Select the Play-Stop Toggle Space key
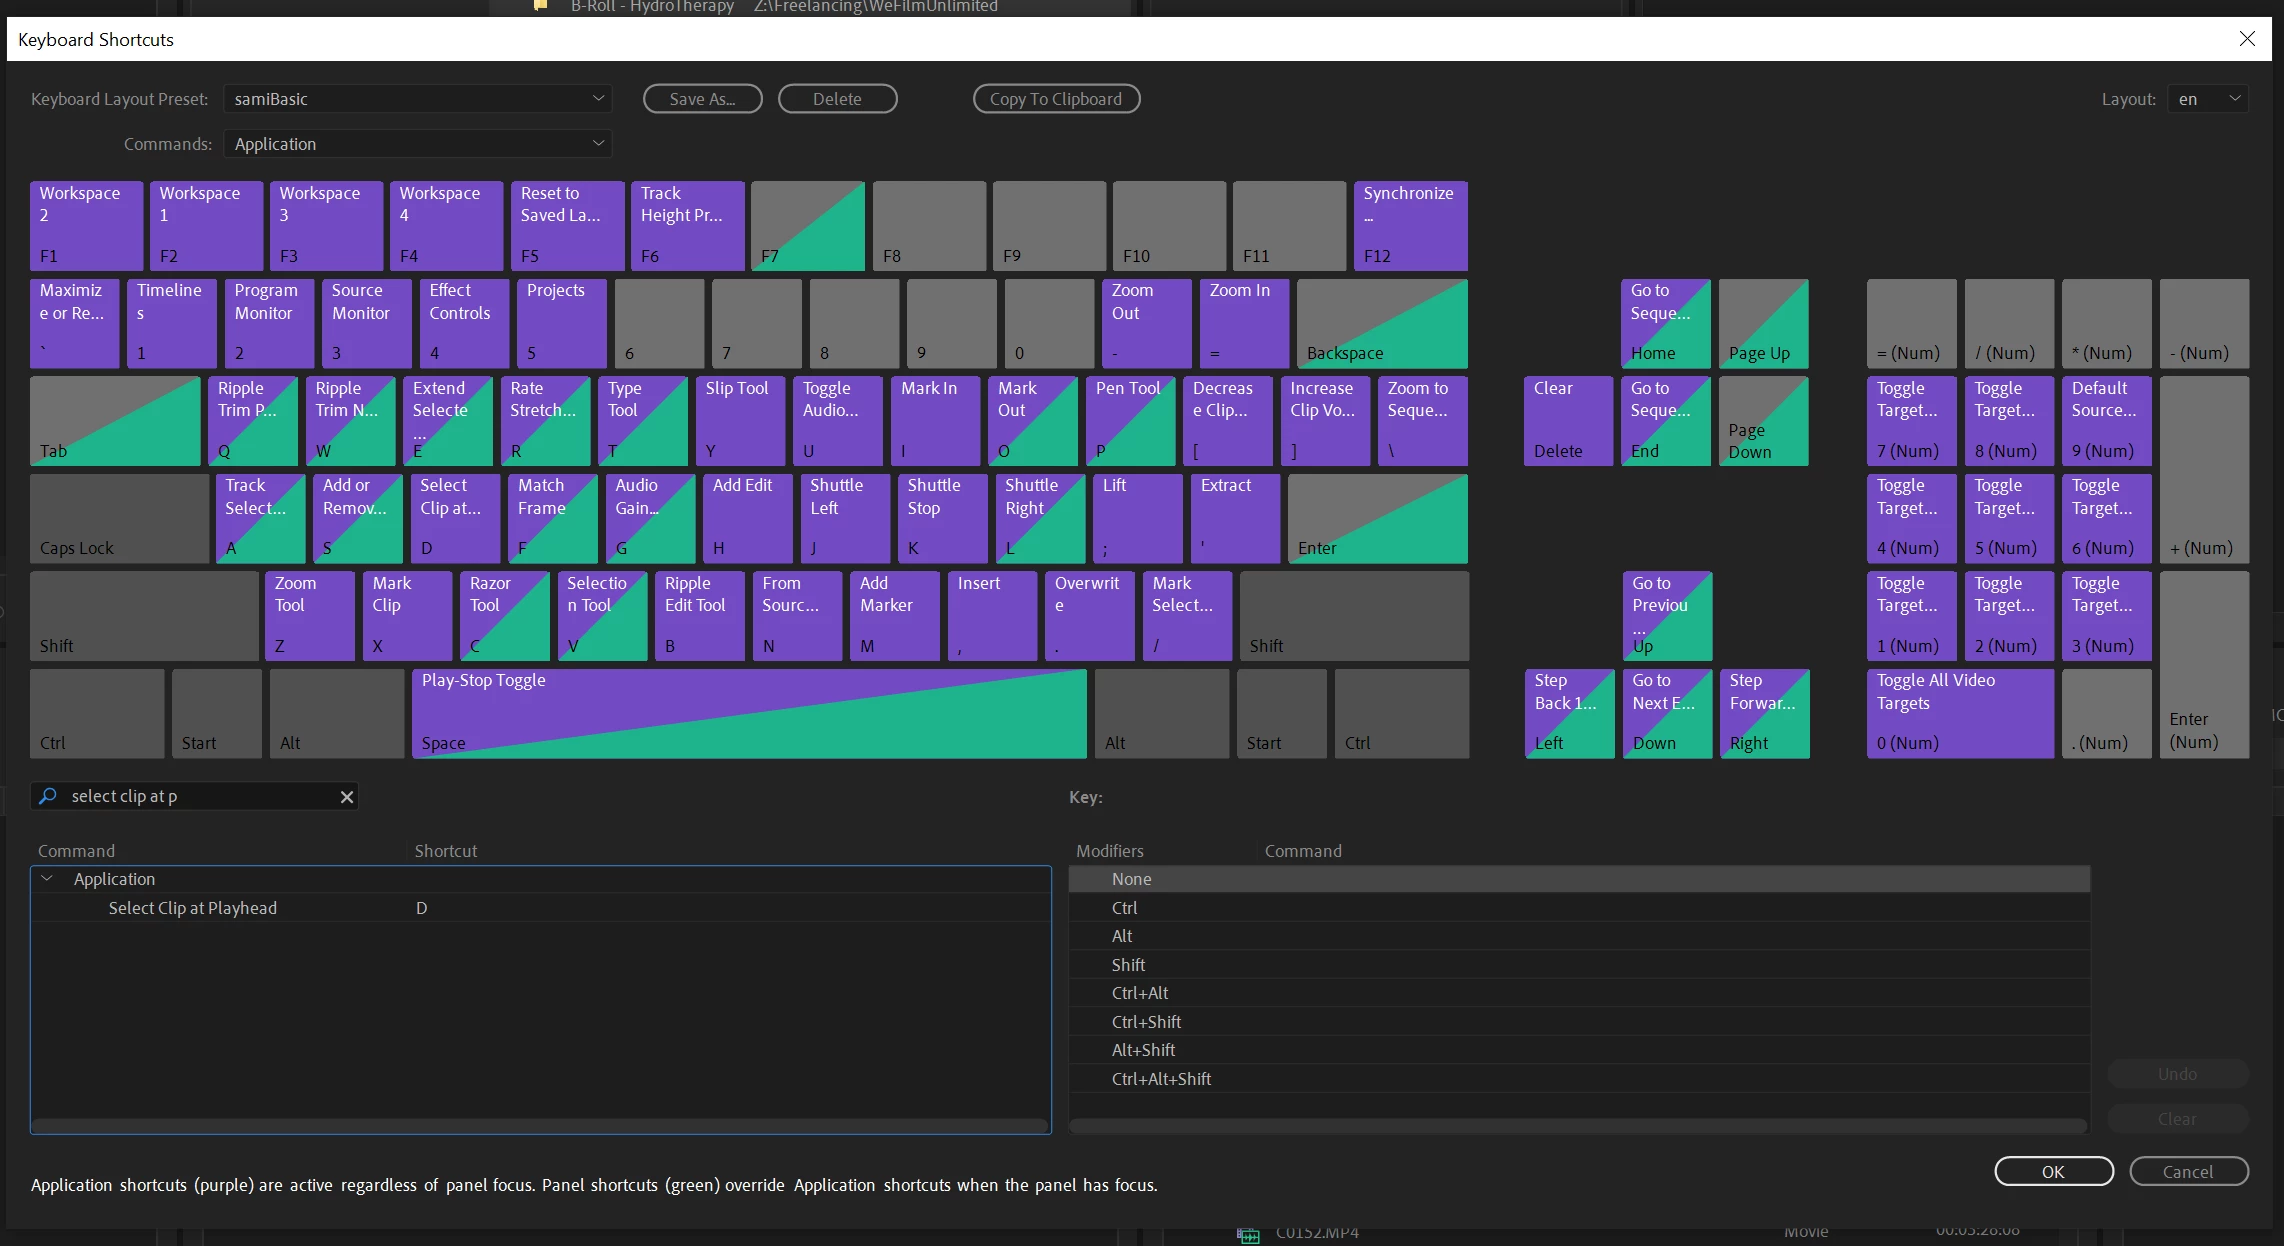The height and width of the screenshot is (1246, 2284). (x=748, y=713)
